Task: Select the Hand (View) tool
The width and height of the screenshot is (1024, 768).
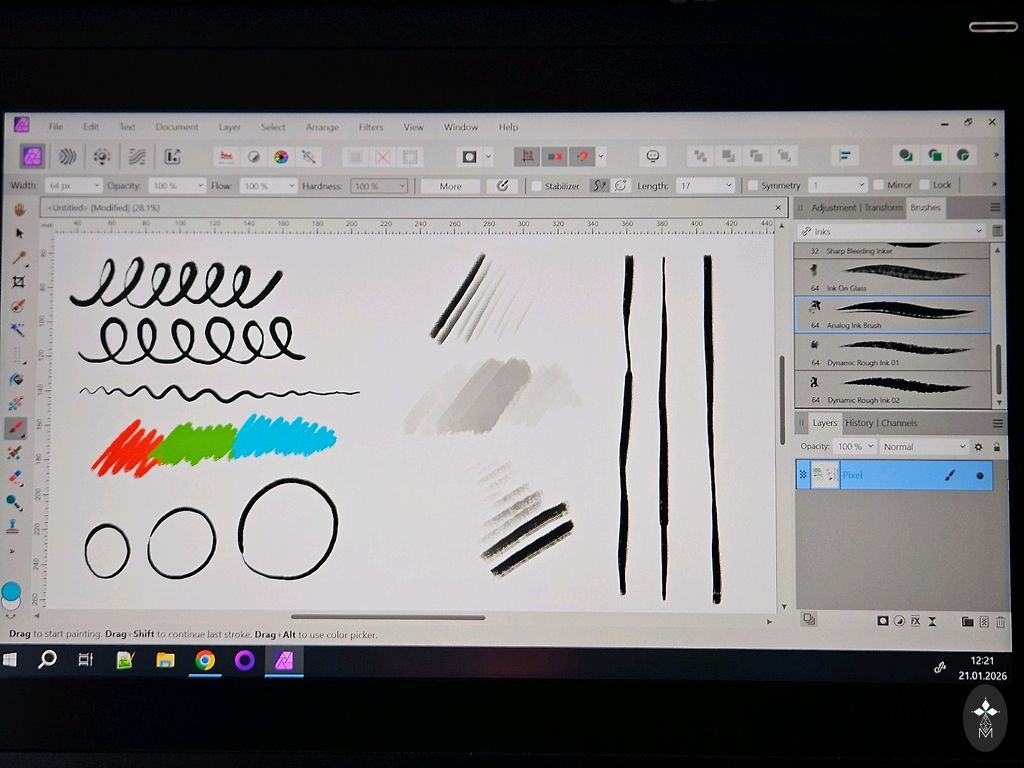Action: point(18,210)
